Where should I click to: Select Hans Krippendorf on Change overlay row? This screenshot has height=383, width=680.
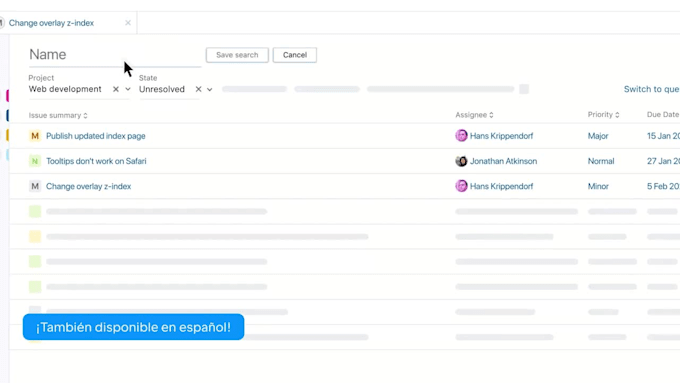501,186
